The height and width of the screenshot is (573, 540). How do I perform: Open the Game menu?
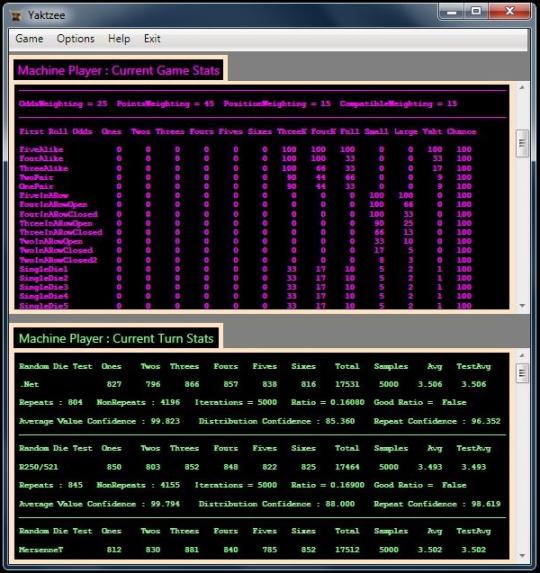29,39
